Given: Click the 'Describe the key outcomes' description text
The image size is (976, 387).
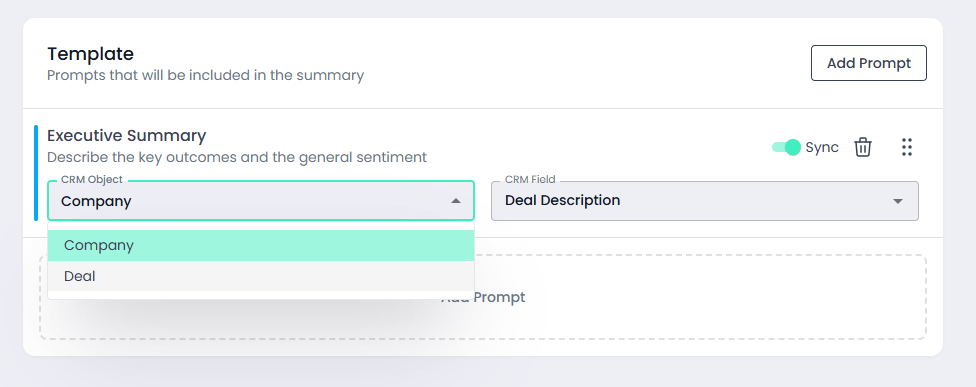Looking at the screenshot, I should click(x=237, y=157).
